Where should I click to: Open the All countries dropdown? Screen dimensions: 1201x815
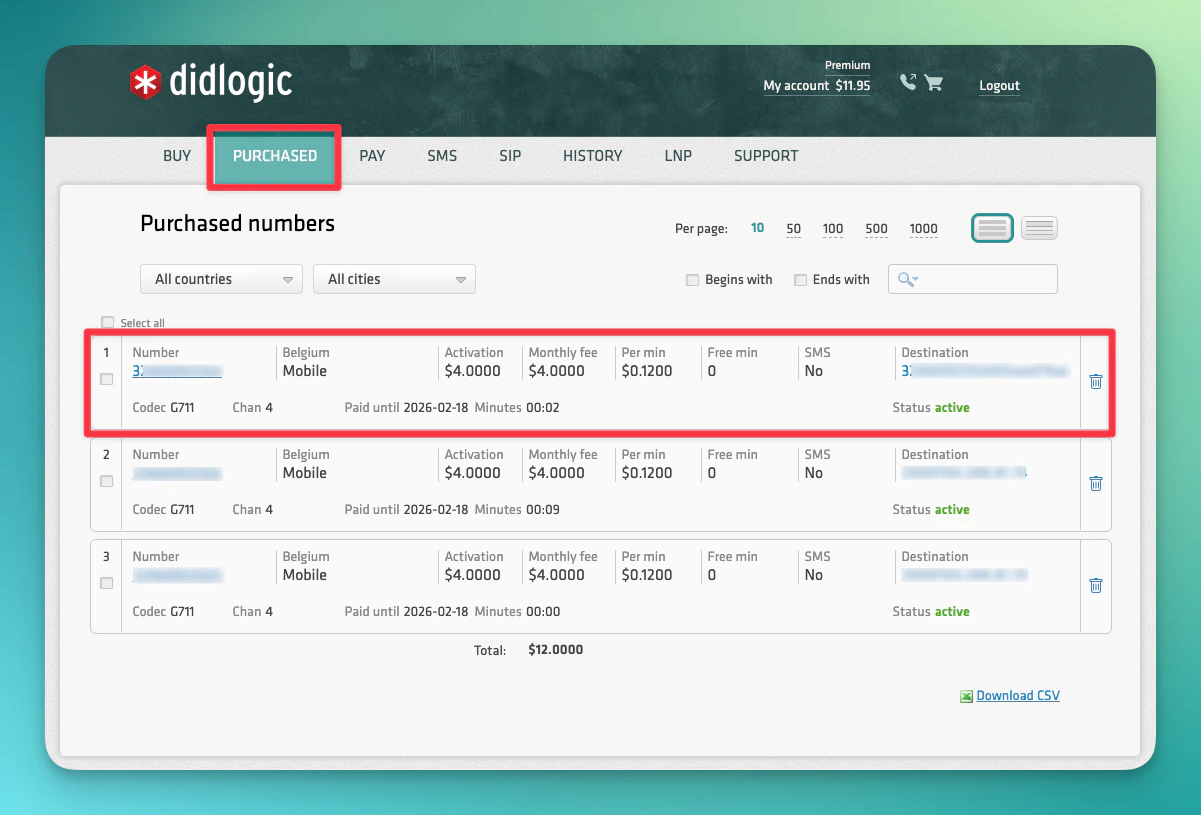point(220,279)
